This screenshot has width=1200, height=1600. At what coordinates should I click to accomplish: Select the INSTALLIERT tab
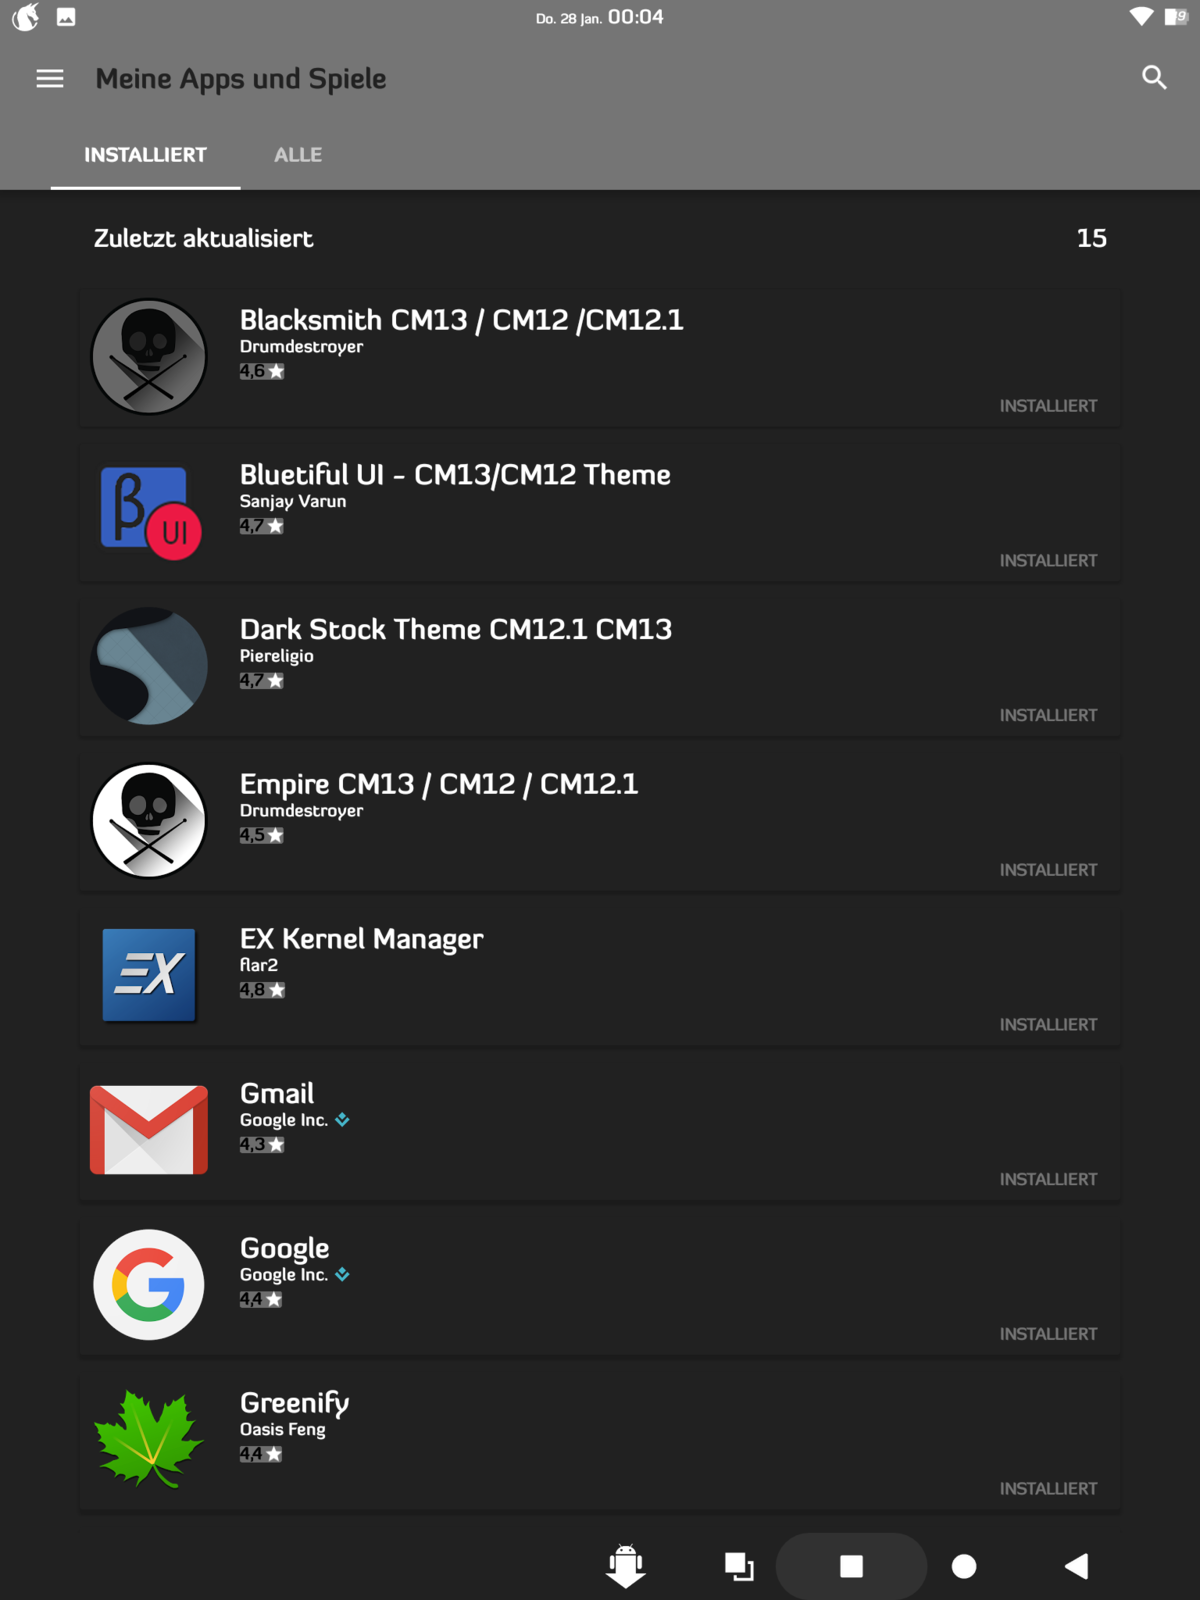coord(145,155)
